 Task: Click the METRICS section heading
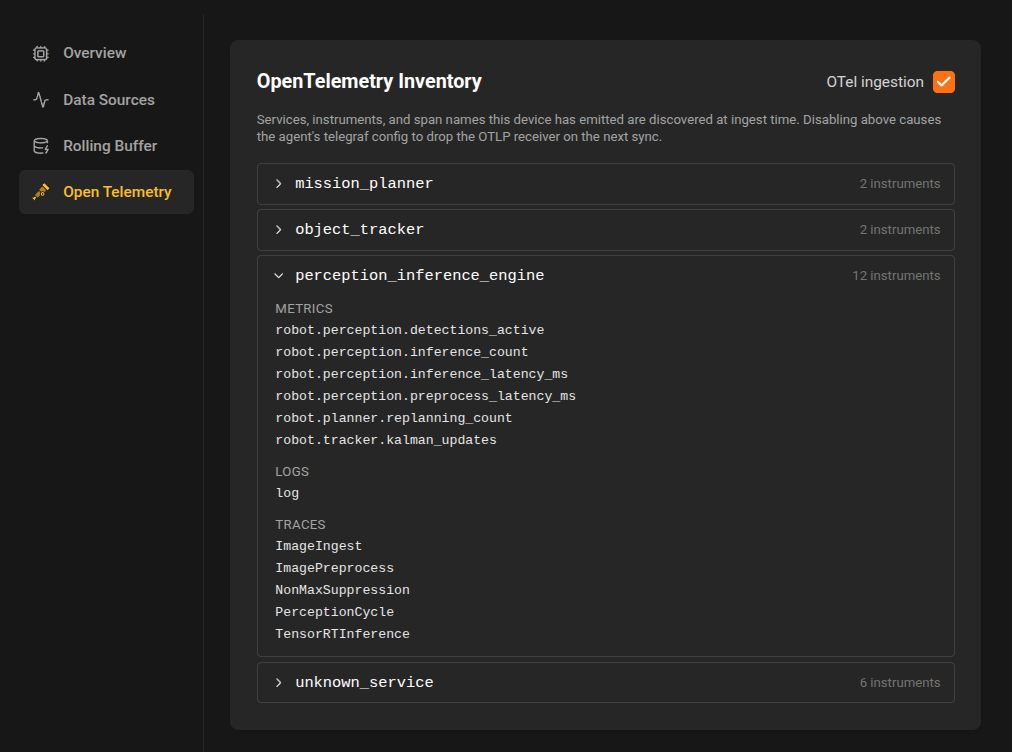point(304,309)
